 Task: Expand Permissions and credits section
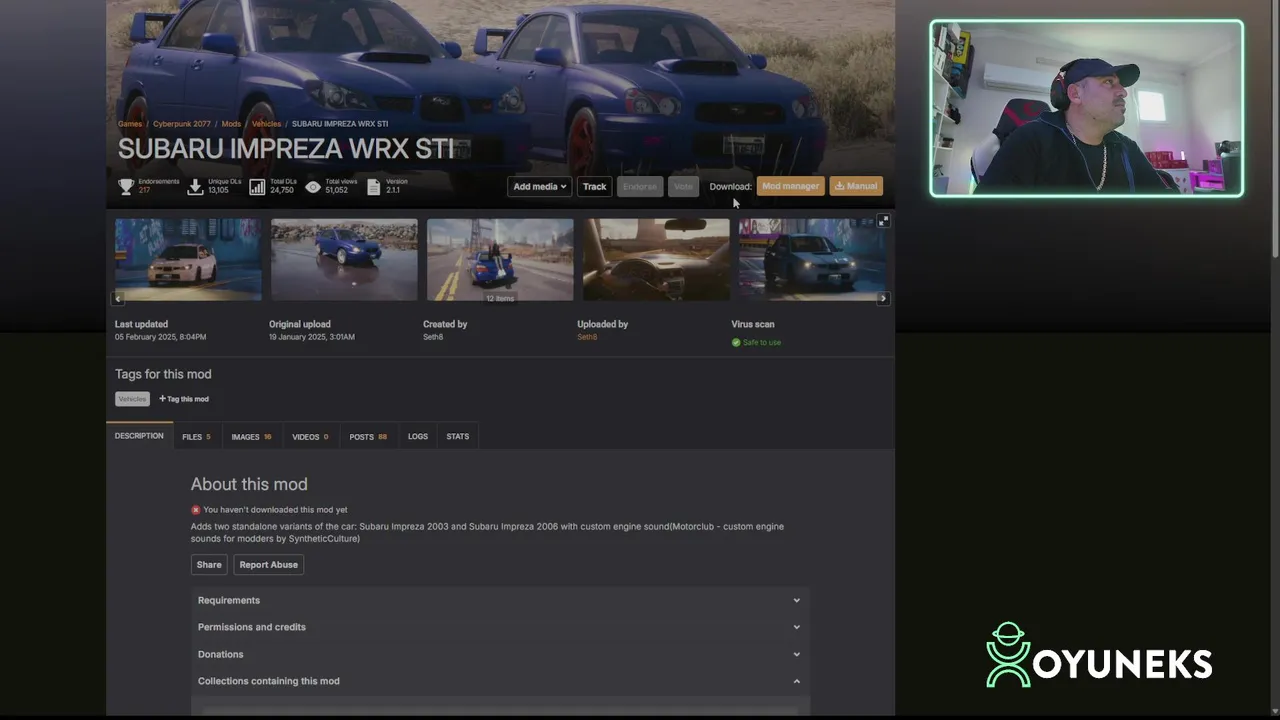coord(500,627)
